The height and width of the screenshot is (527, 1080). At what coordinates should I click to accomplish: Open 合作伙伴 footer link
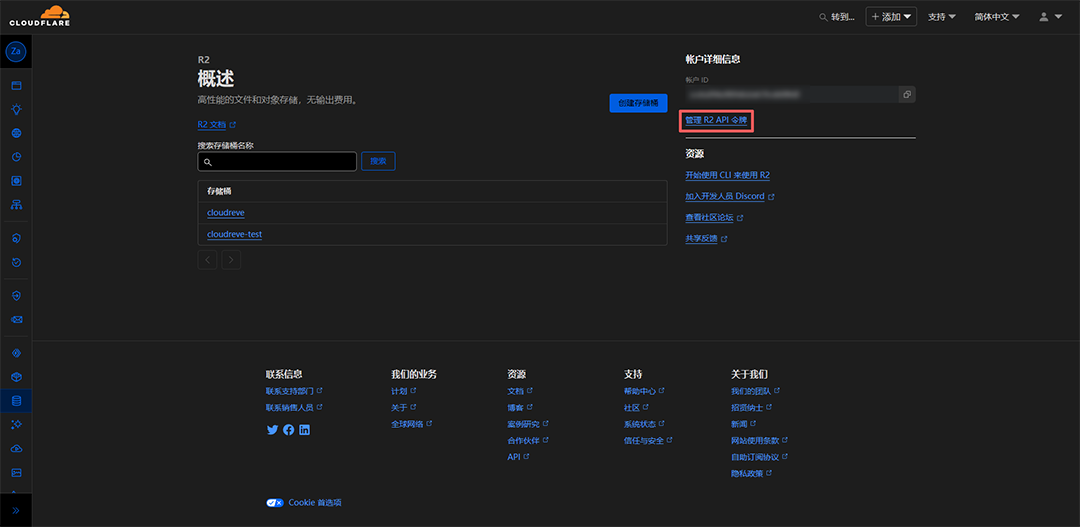(x=528, y=440)
